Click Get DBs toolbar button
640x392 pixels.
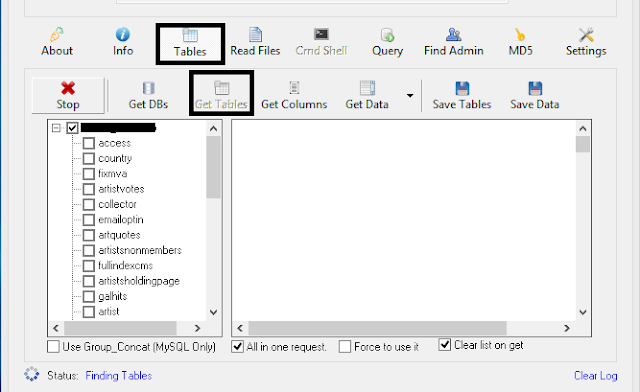(148, 96)
